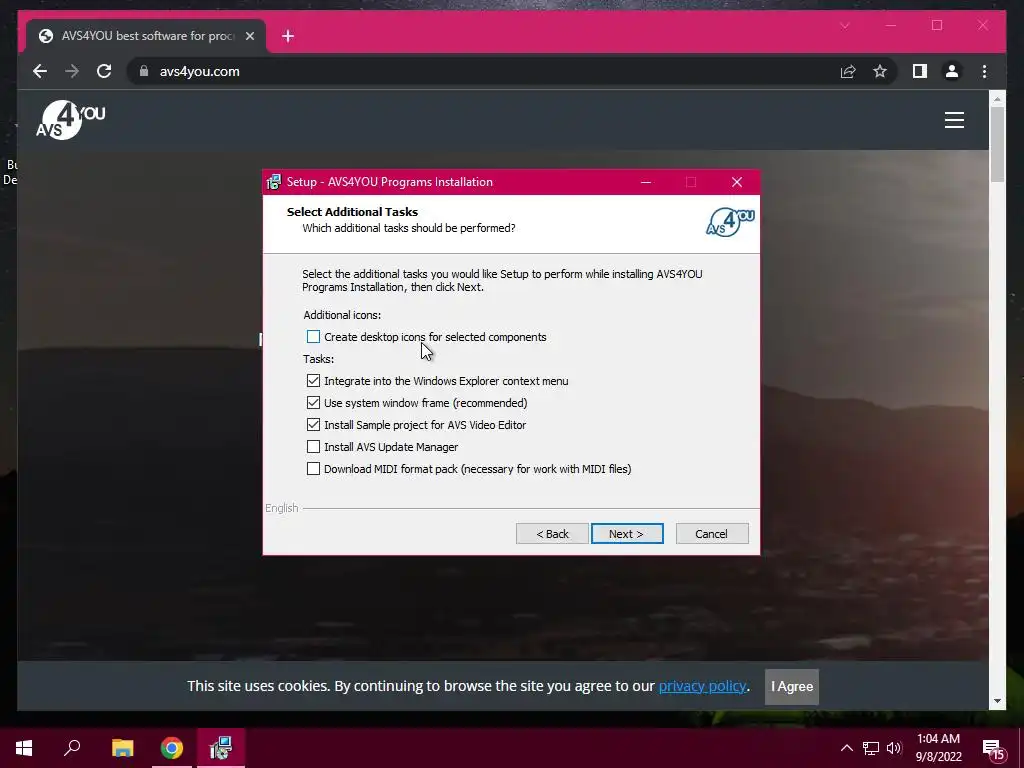
Task: Minimize the Setup installer dialog
Action: click(646, 182)
